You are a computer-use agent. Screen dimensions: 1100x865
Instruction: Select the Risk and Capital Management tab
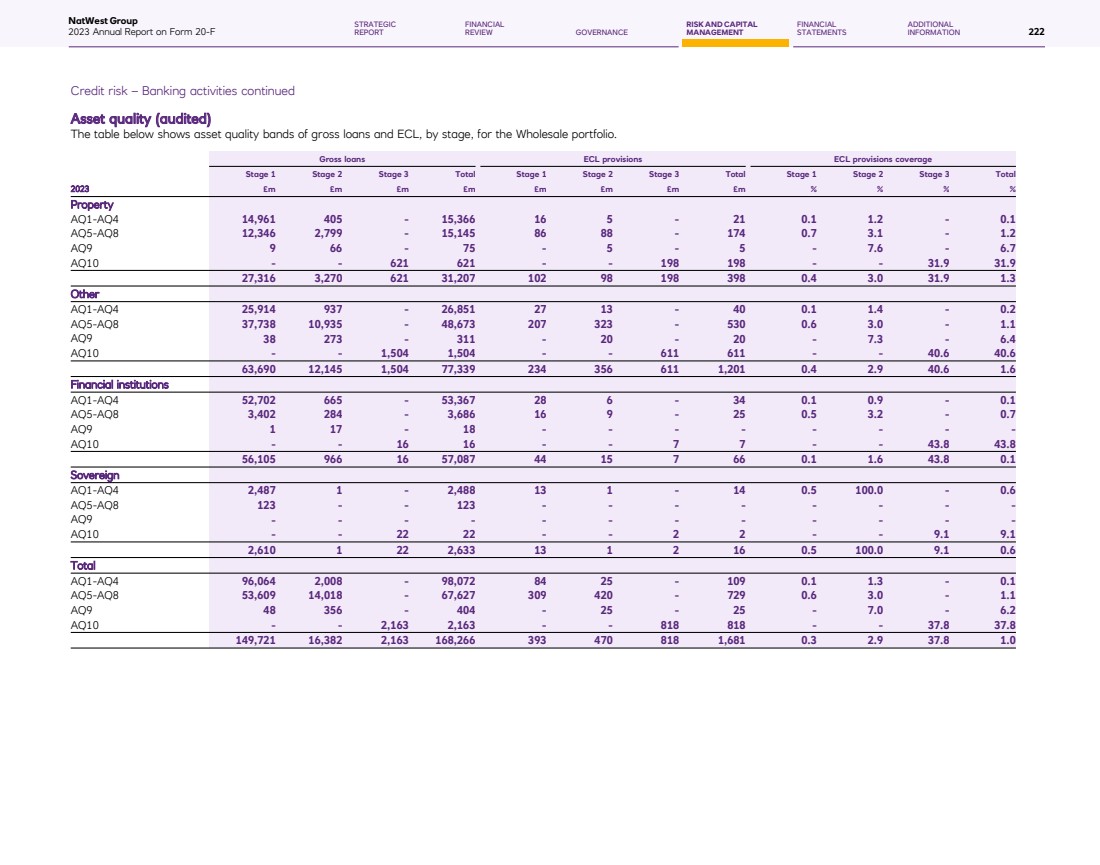[721, 28]
